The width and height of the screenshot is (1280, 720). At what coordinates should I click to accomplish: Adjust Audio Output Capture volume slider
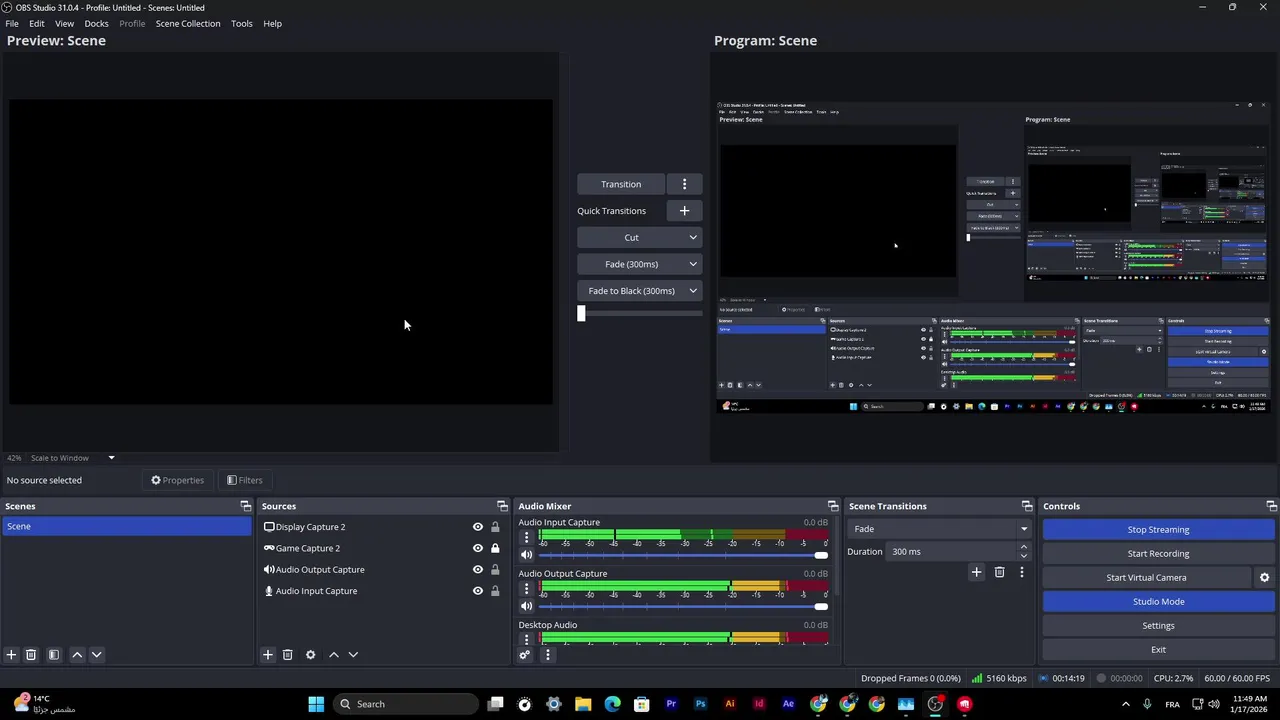[683, 606]
